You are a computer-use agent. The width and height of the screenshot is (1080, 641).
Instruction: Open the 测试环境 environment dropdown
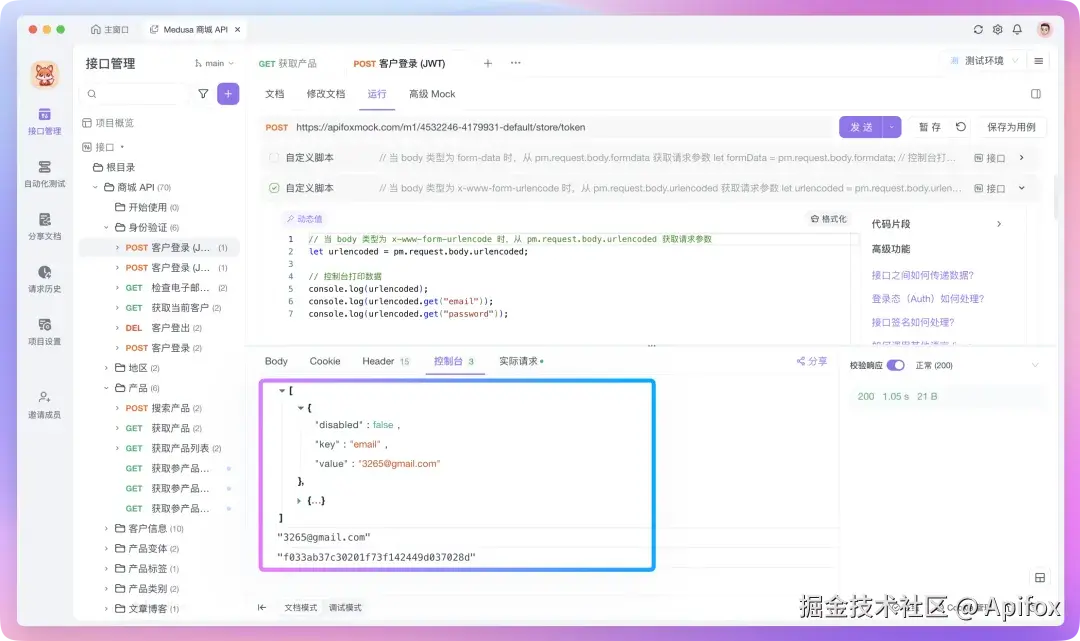click(x=984, y=61)
